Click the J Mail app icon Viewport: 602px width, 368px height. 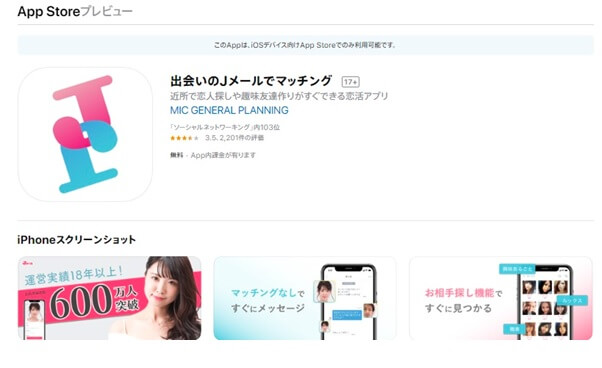coord(85,134)
